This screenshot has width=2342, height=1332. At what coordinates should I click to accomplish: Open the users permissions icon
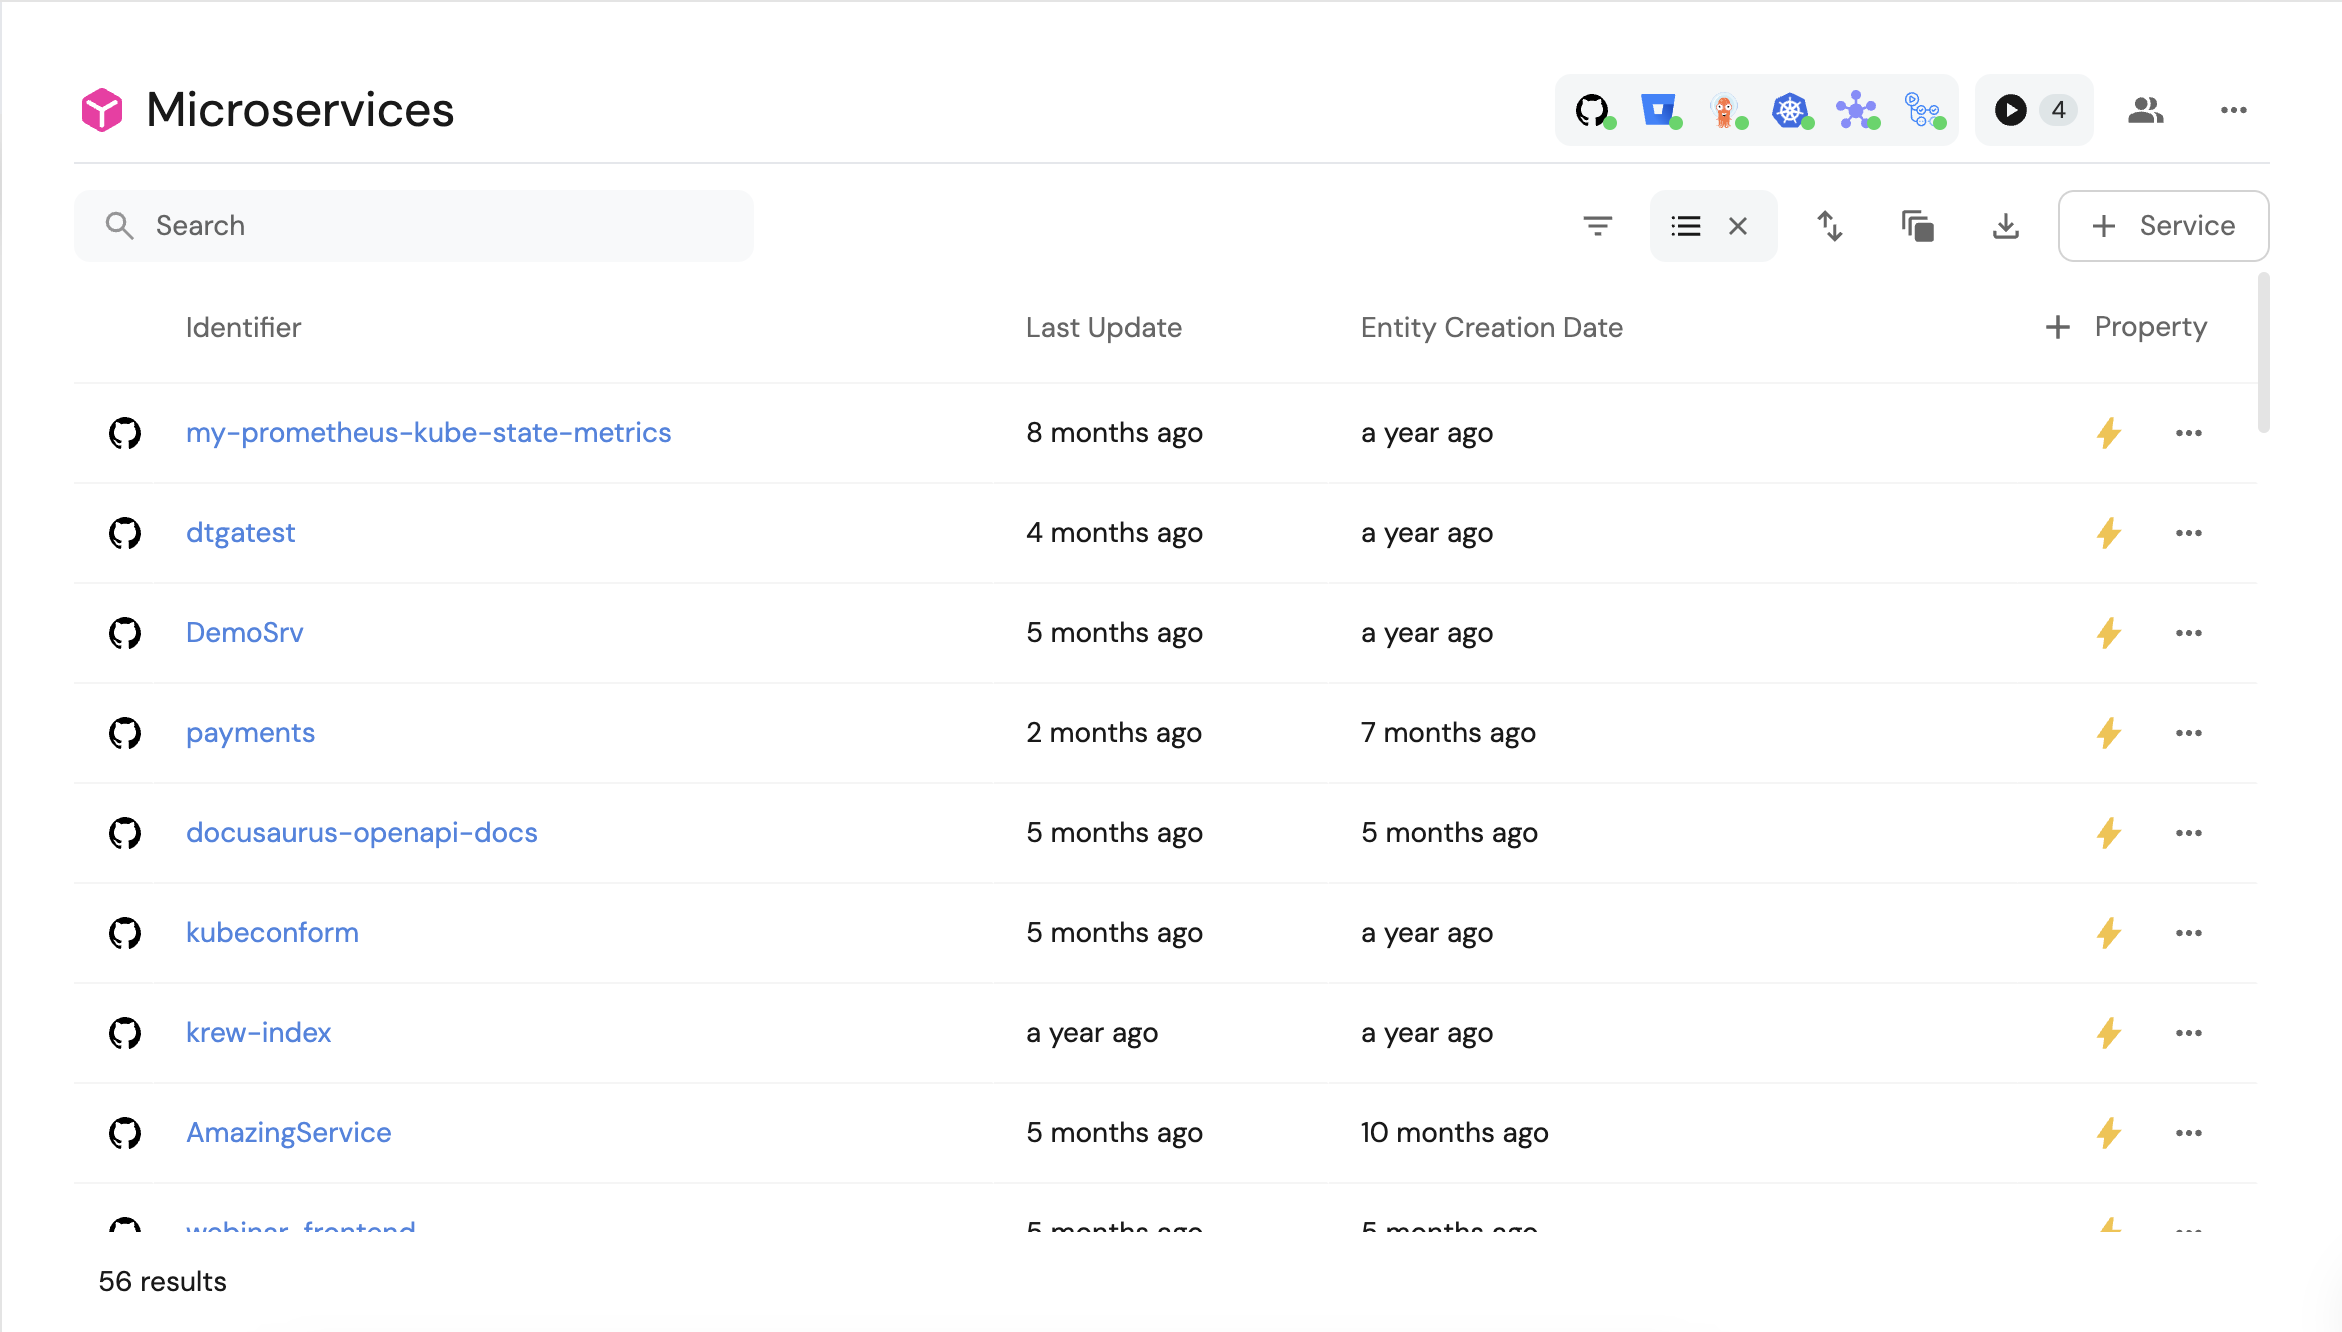(x=2146, y=110)
